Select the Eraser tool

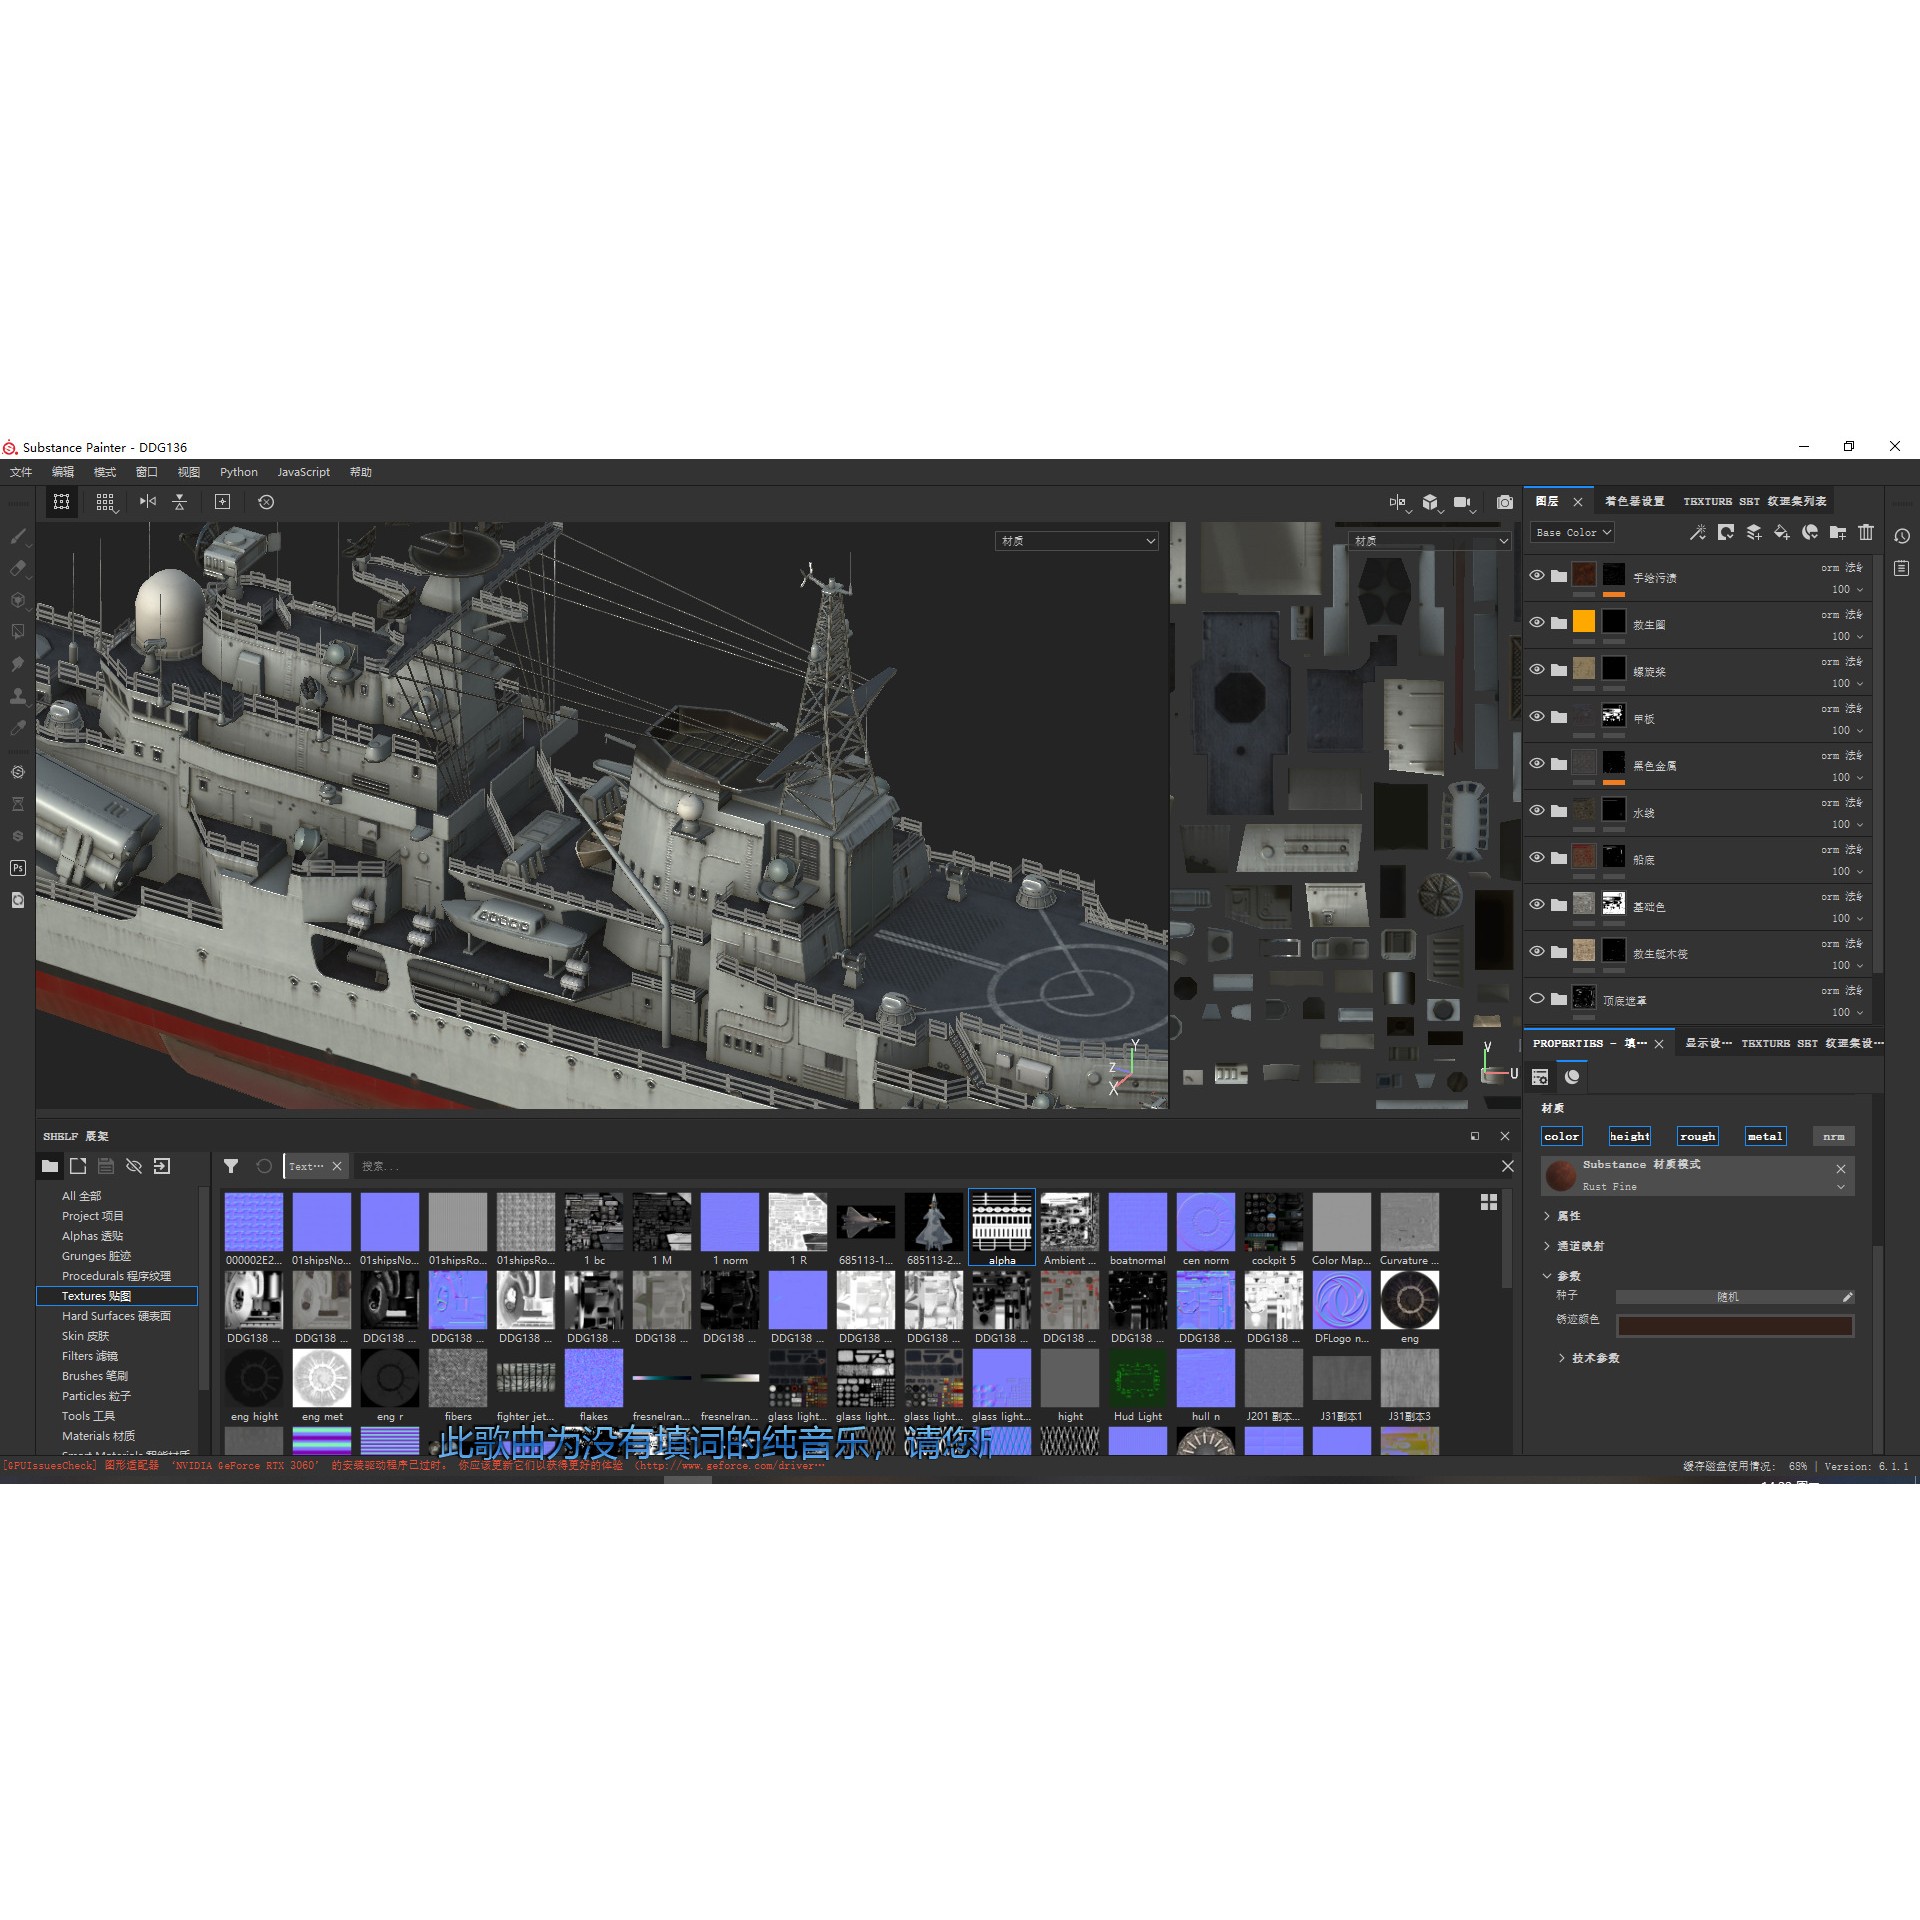[18, 568]
